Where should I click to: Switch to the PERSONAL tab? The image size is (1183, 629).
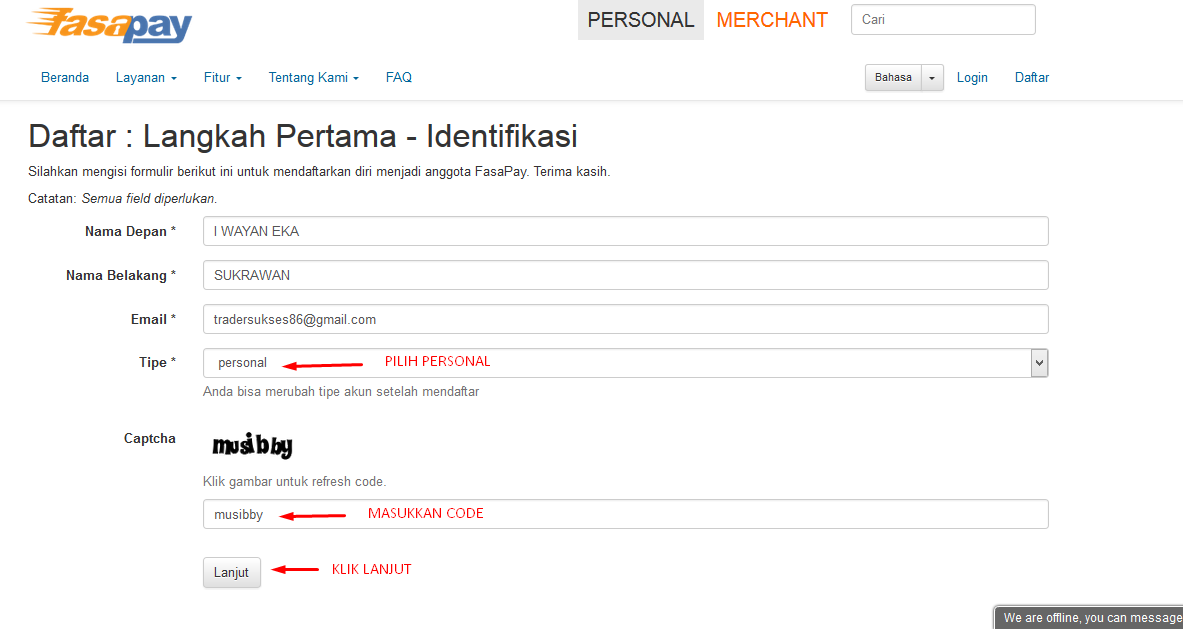pyautogui.click(x=641, y=20)
